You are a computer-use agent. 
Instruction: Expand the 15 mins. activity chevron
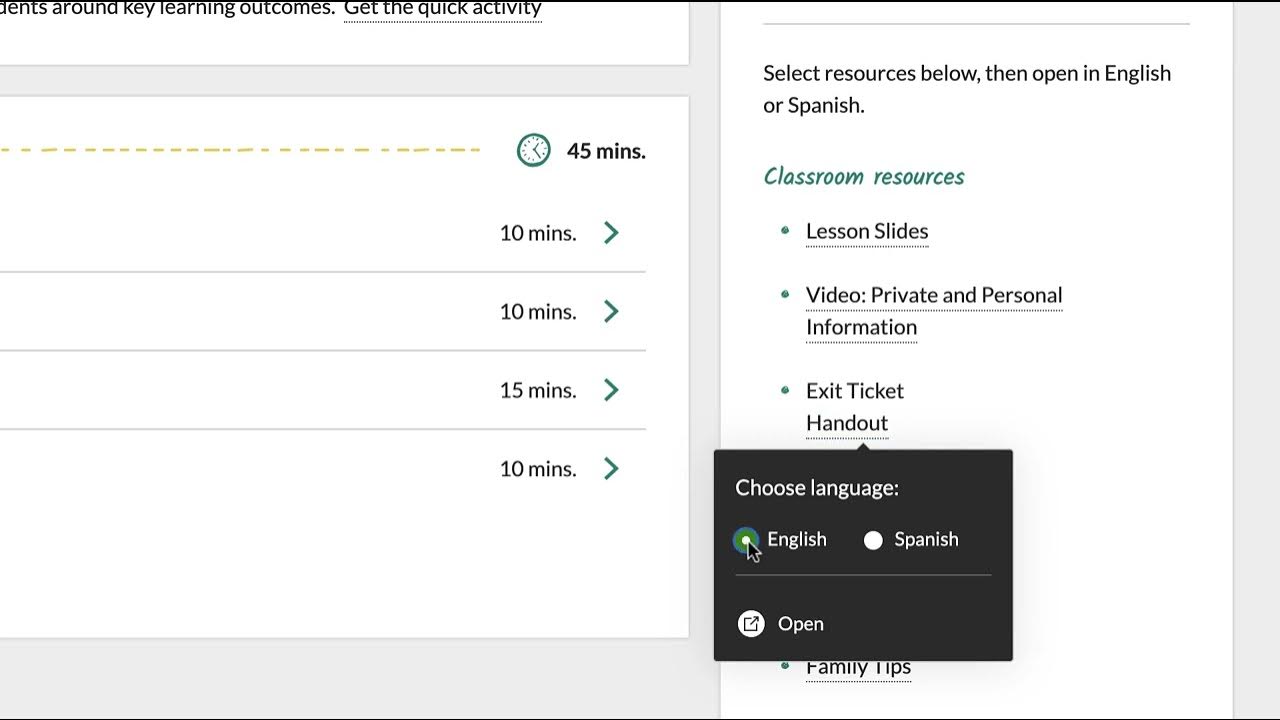[x=611, y=390]
